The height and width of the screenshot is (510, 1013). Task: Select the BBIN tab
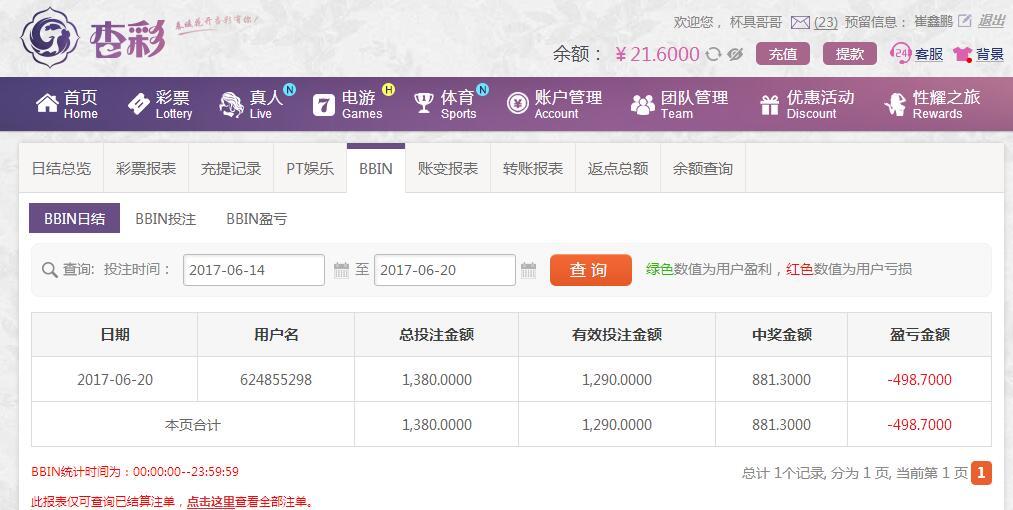376,169
